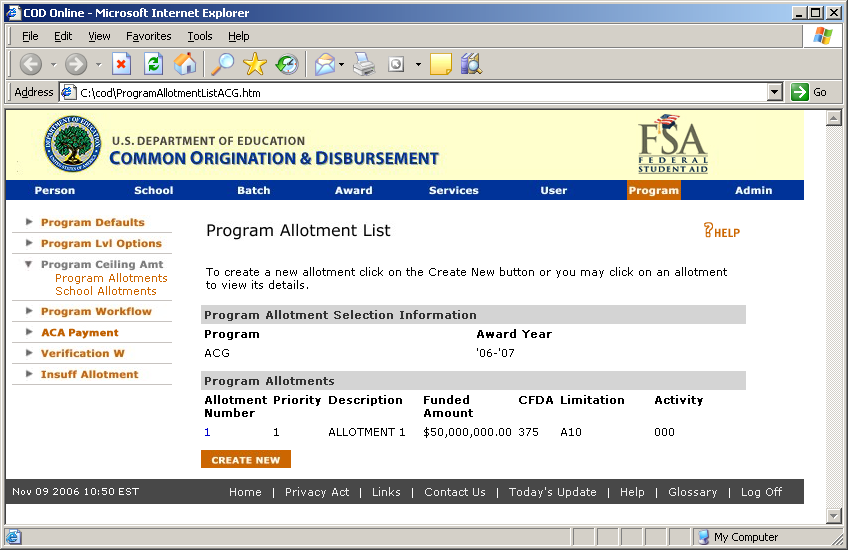Expand the Program Defaults sidebar section
This screenshot has height=550, width=848.
click(92, 222)
